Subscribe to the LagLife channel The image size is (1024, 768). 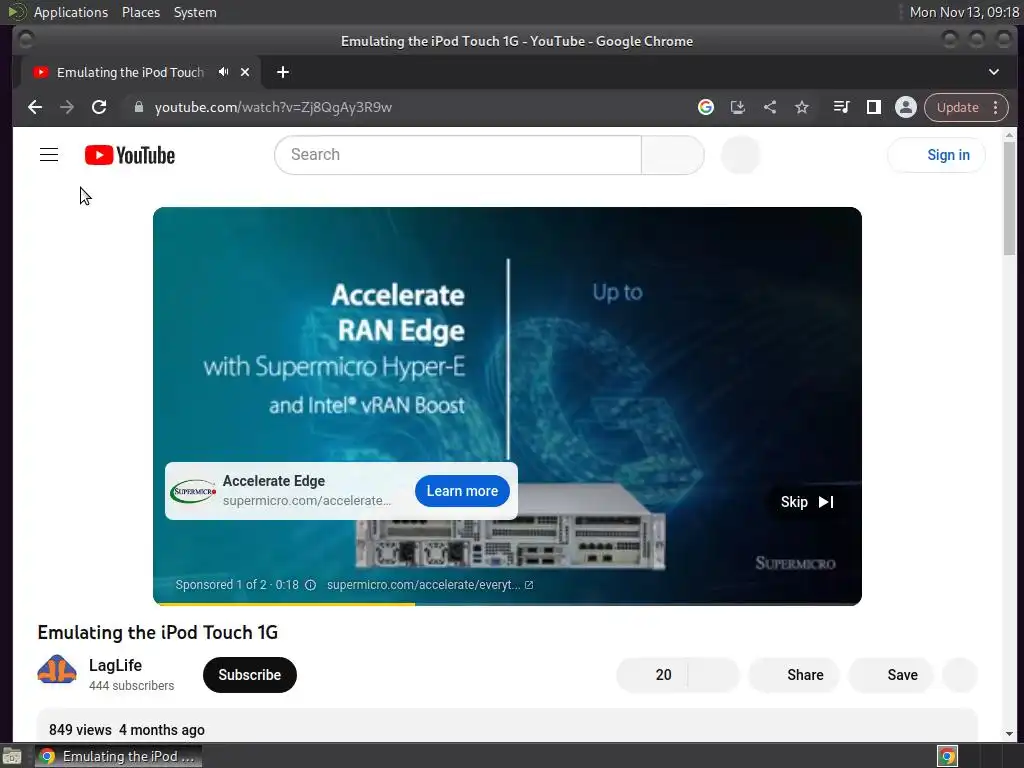tap(249, 675)
